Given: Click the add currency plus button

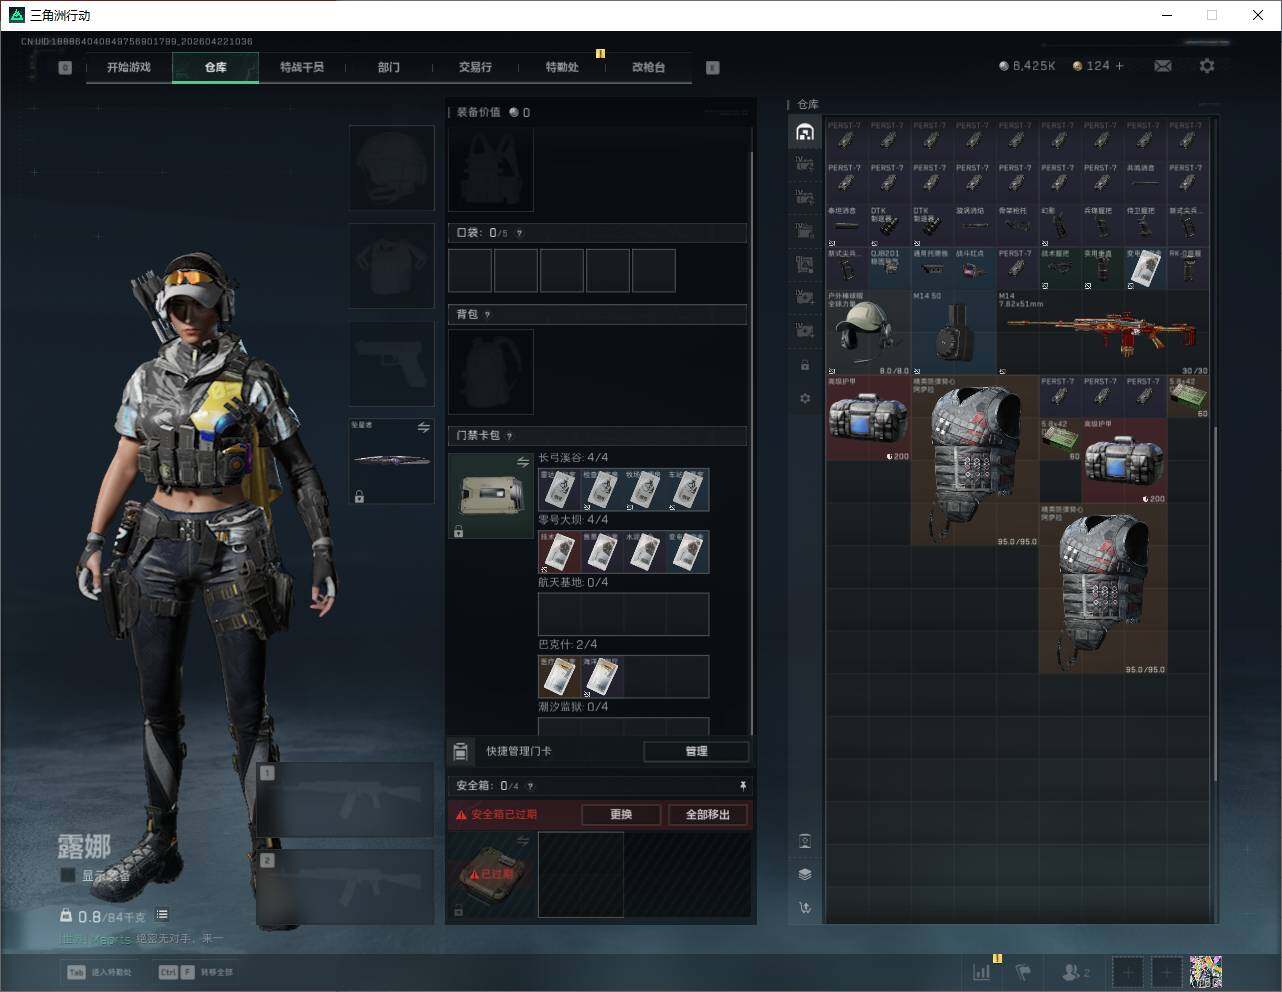Looking at the screenshot, I should click(1119, 66).
